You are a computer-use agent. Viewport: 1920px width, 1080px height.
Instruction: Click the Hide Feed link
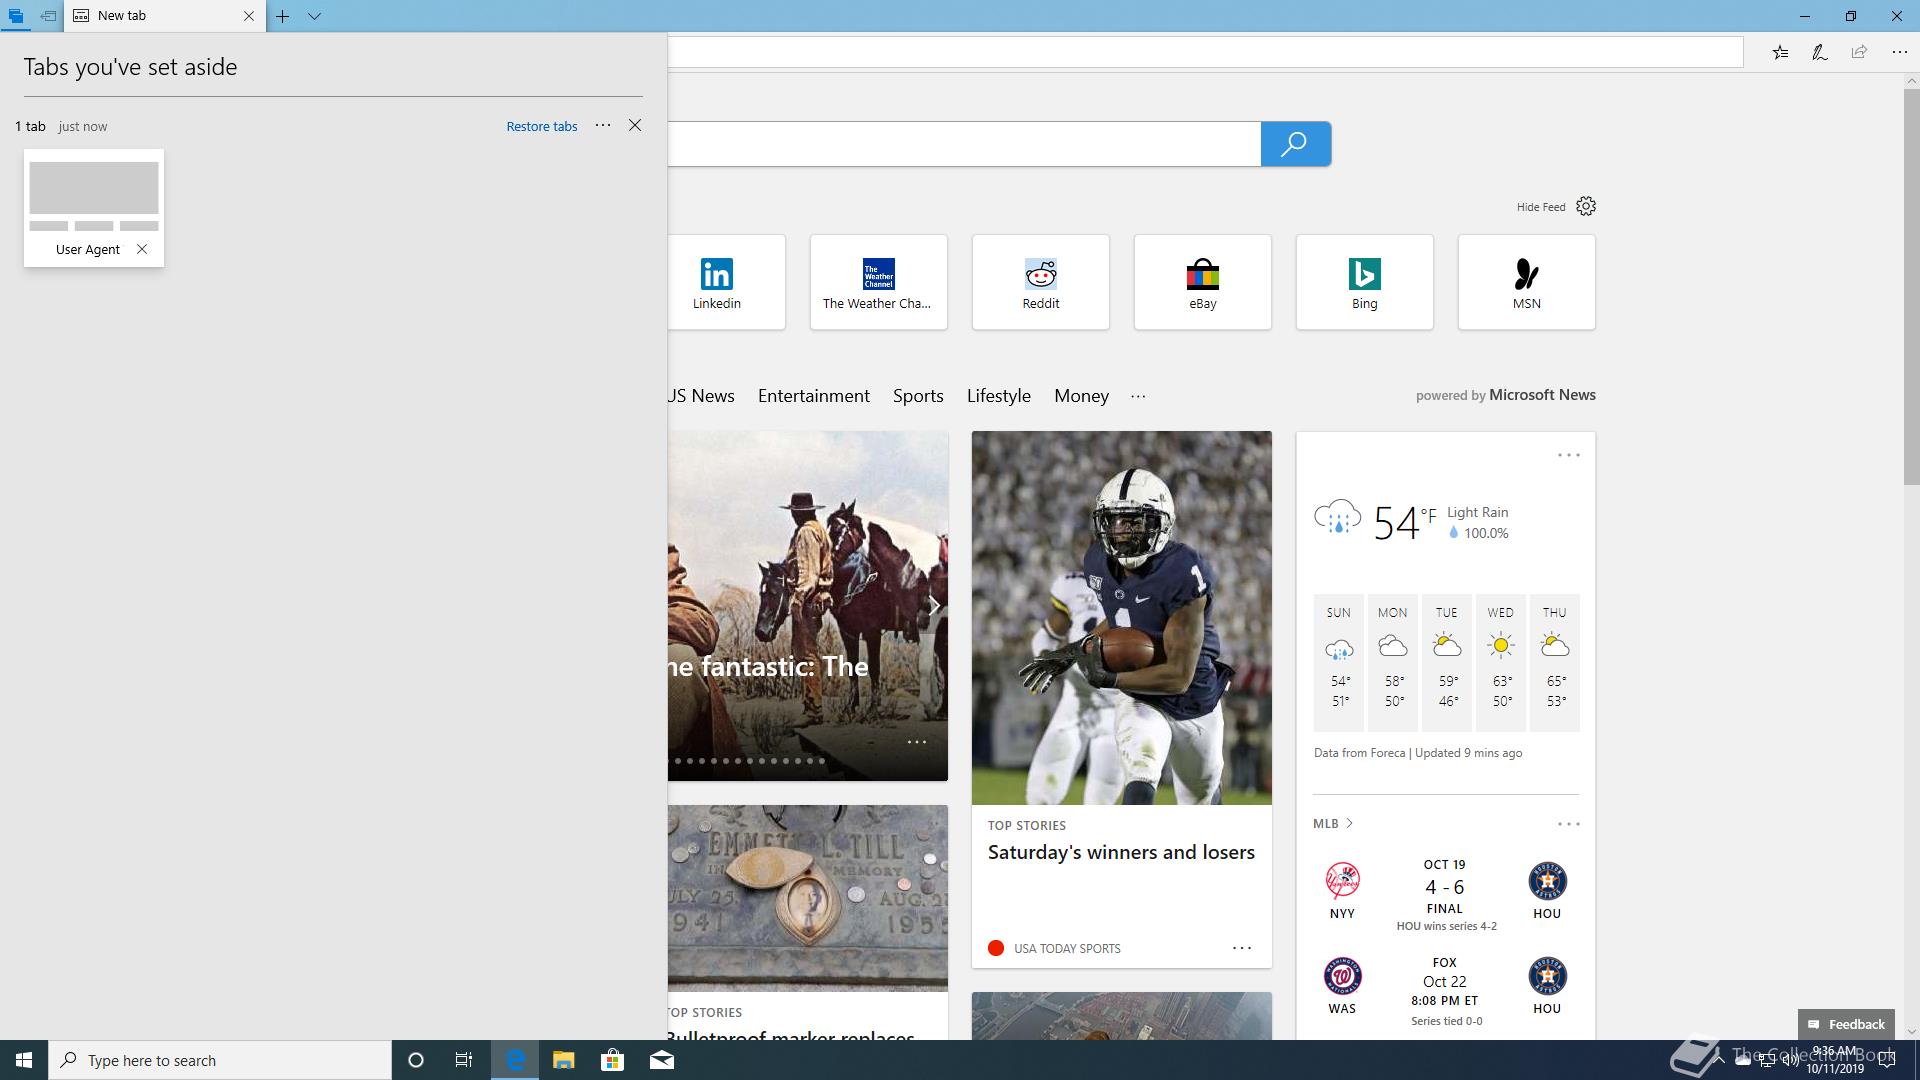(x=1541, y=207)
